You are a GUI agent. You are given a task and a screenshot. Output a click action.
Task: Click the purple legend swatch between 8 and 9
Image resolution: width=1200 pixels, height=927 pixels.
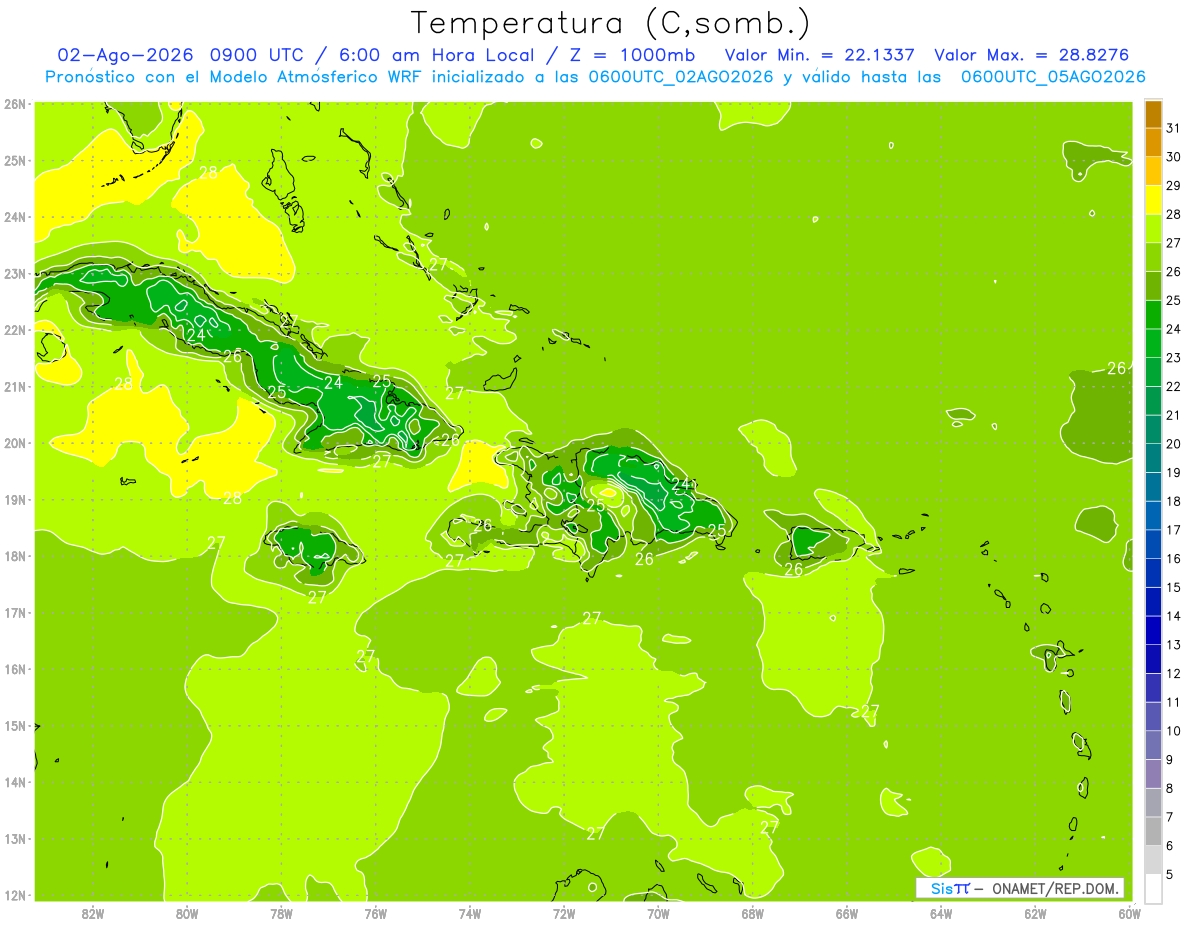(1153, 774)
